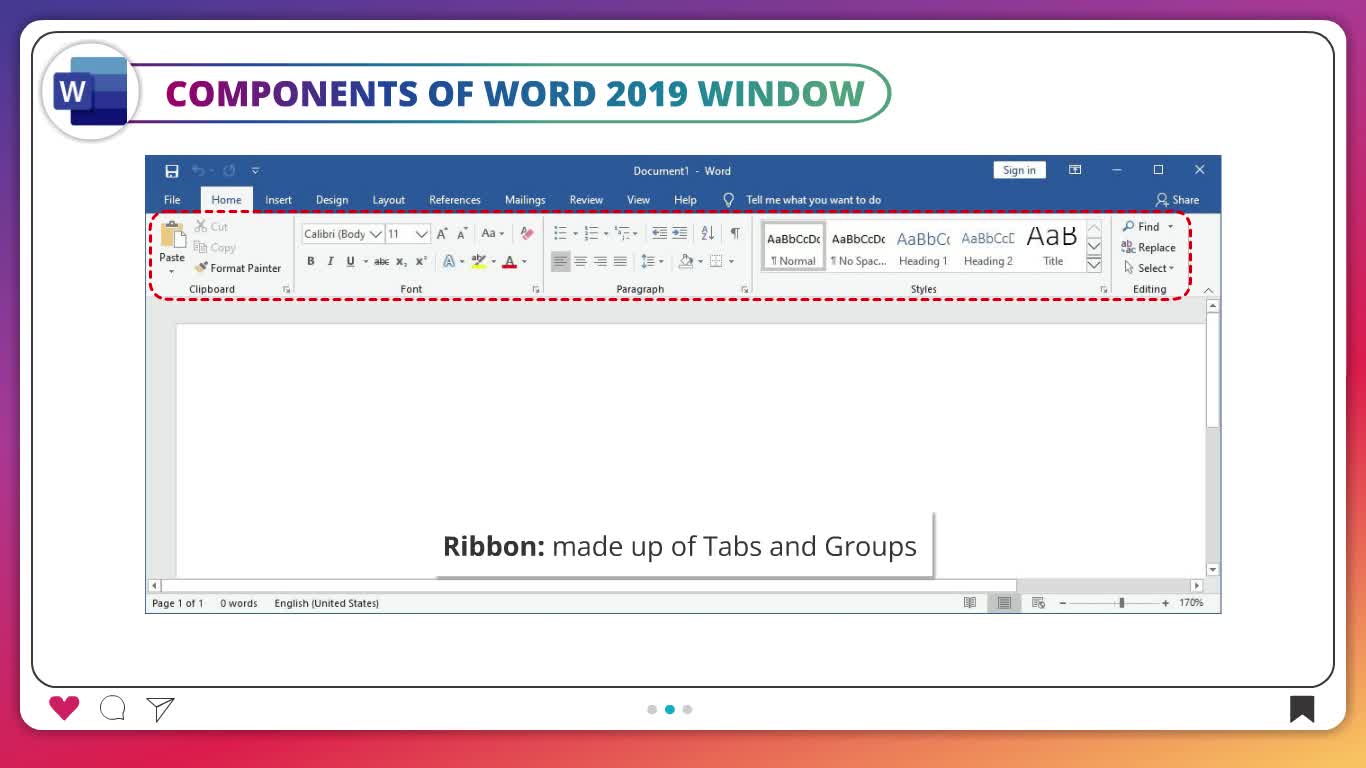Toggle Show/Hide paragraph marks

click(x=735, y=234)
